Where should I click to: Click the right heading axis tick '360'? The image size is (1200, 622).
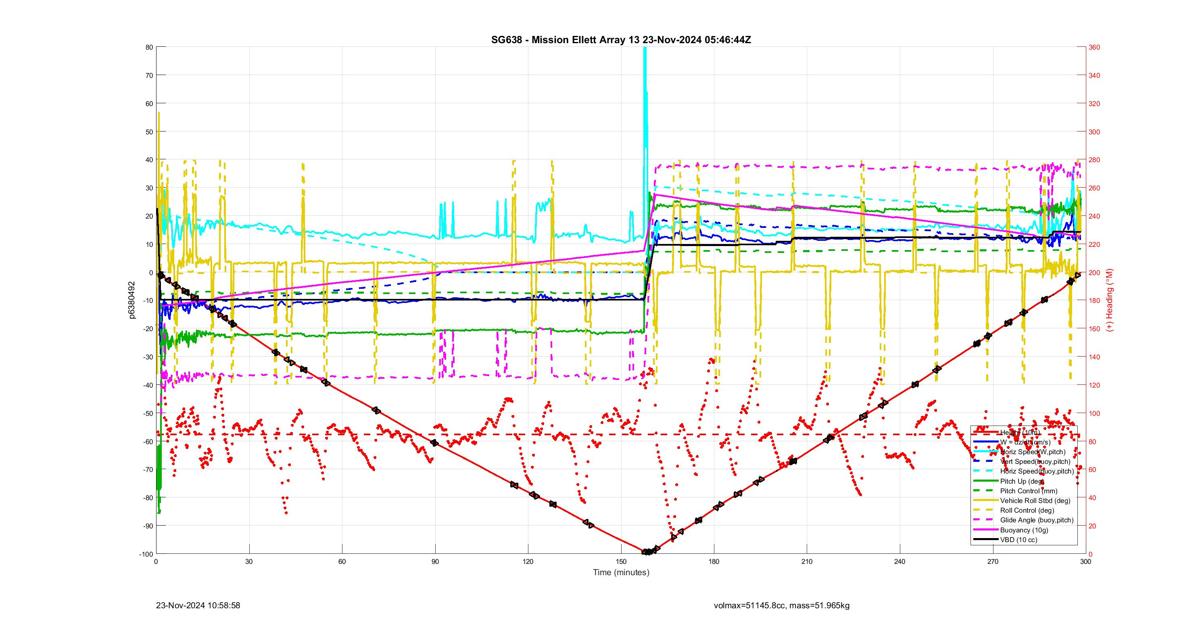(x=1095, y=47)
